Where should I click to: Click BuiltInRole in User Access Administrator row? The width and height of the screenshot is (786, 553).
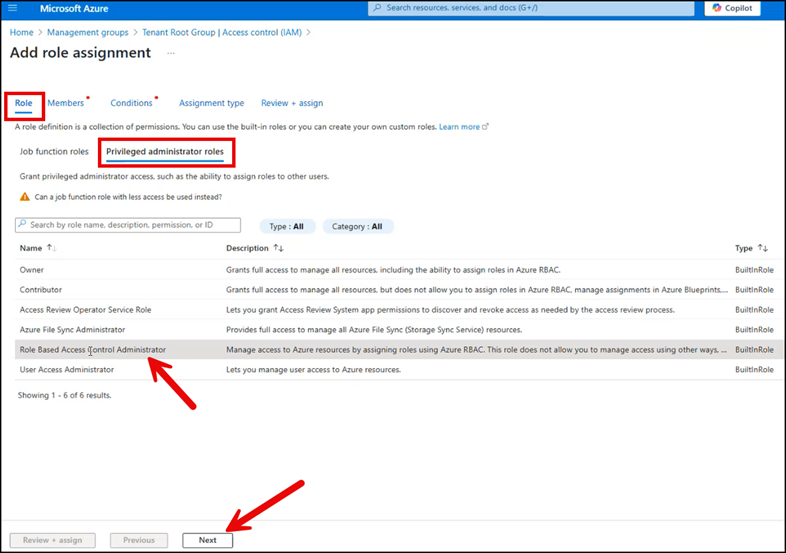click(754, 370)
